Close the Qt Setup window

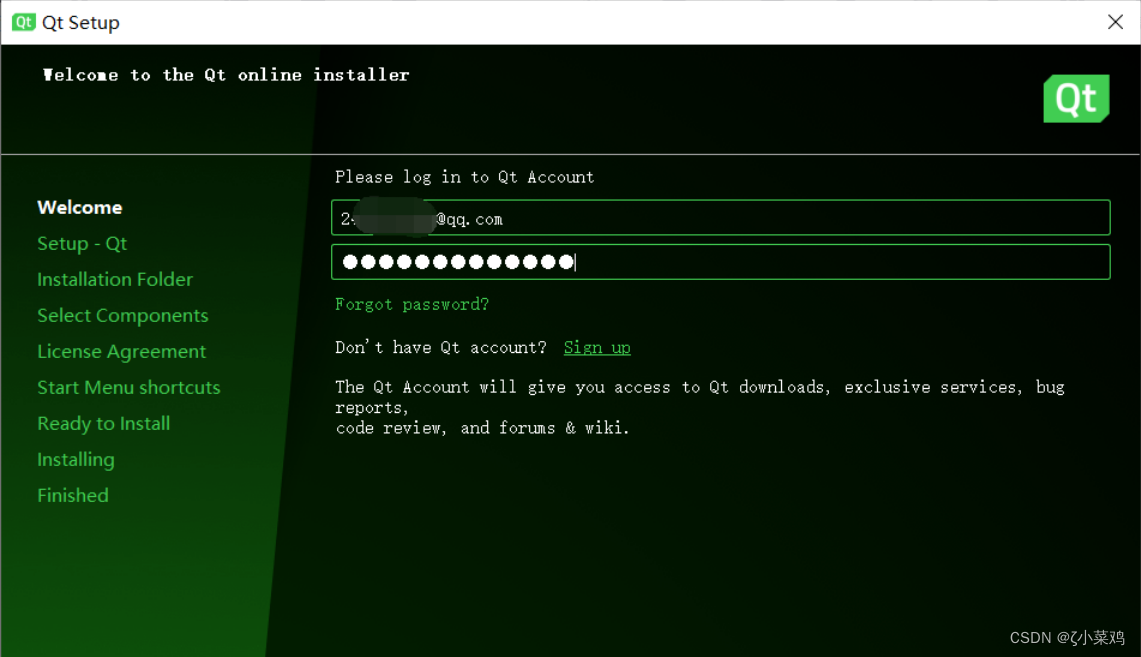click(x=1115, y=22)
